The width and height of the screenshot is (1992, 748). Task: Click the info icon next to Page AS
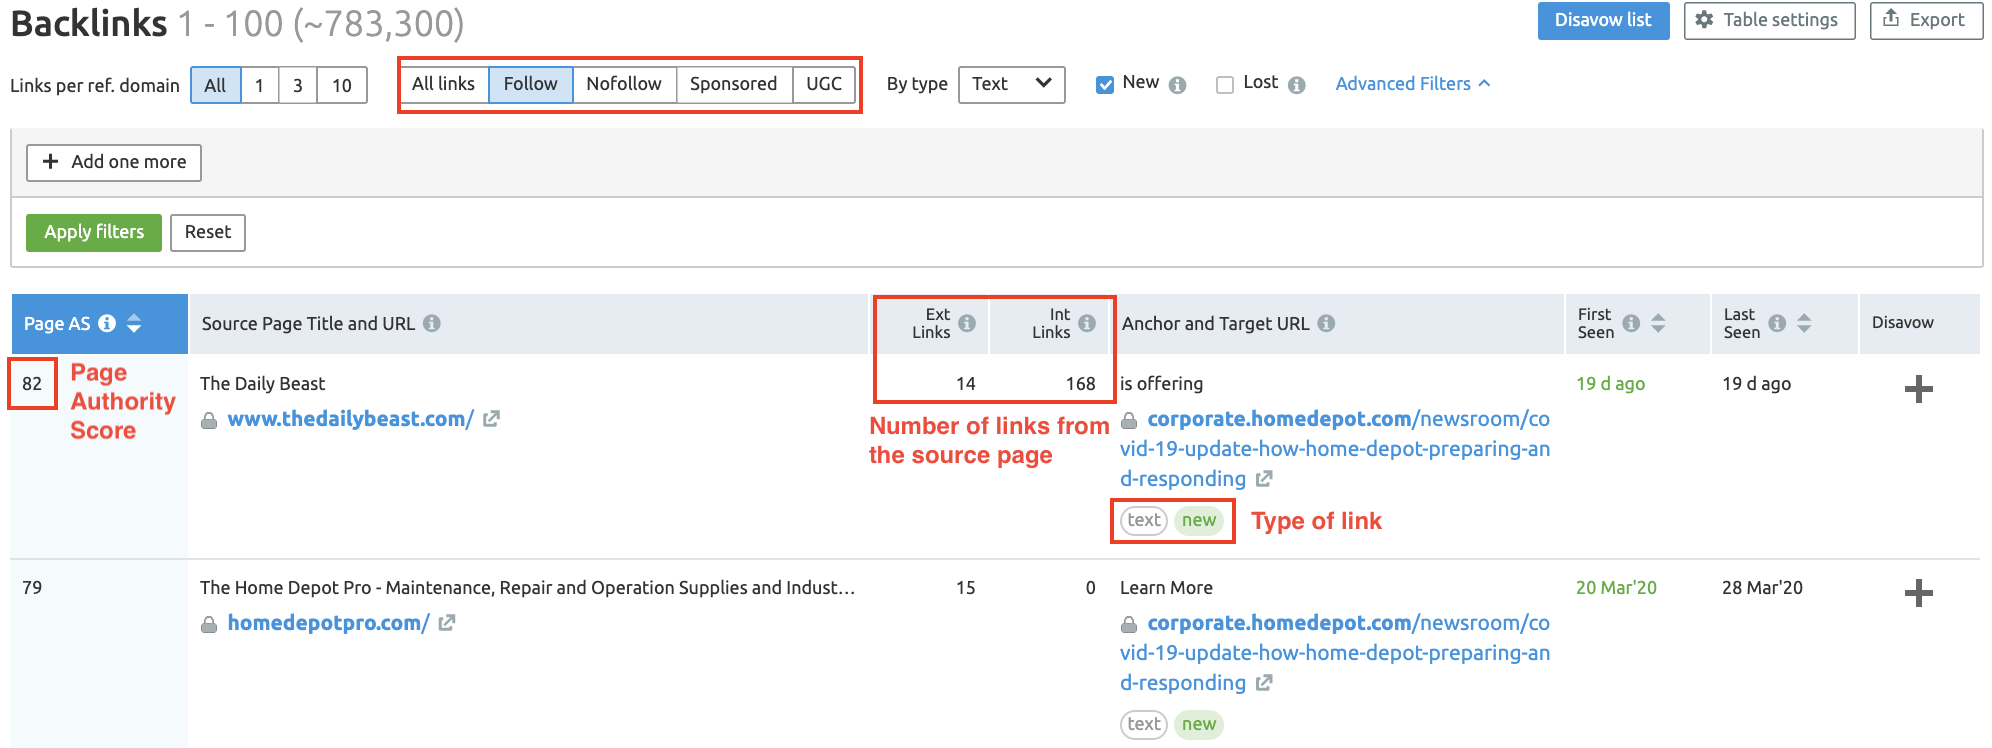click(x=107, y=323)
